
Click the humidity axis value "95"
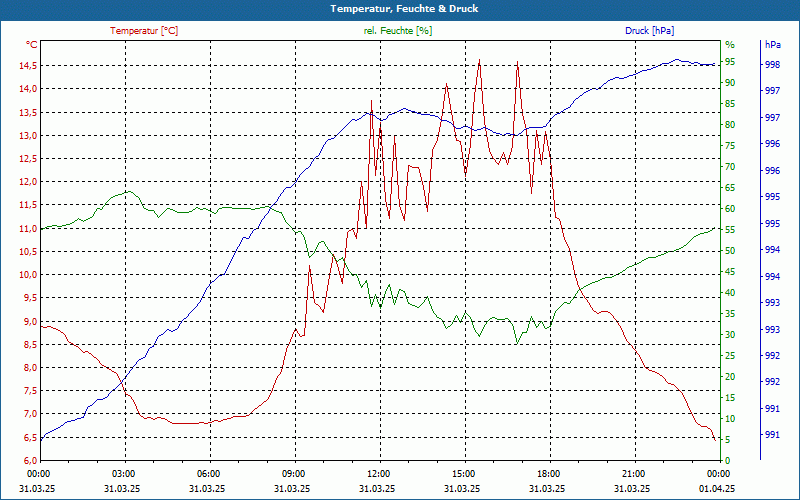730,62
